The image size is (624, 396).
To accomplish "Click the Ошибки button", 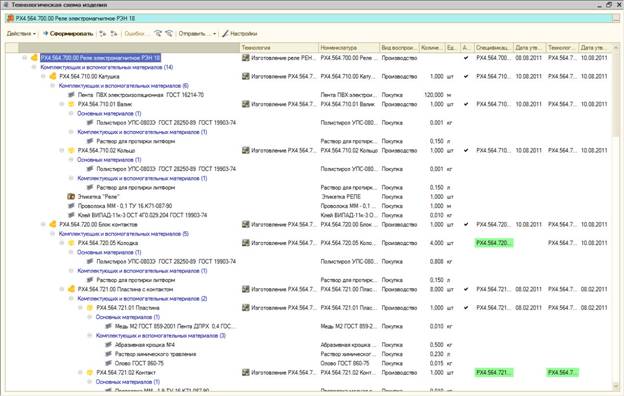I will click(135, 34).
